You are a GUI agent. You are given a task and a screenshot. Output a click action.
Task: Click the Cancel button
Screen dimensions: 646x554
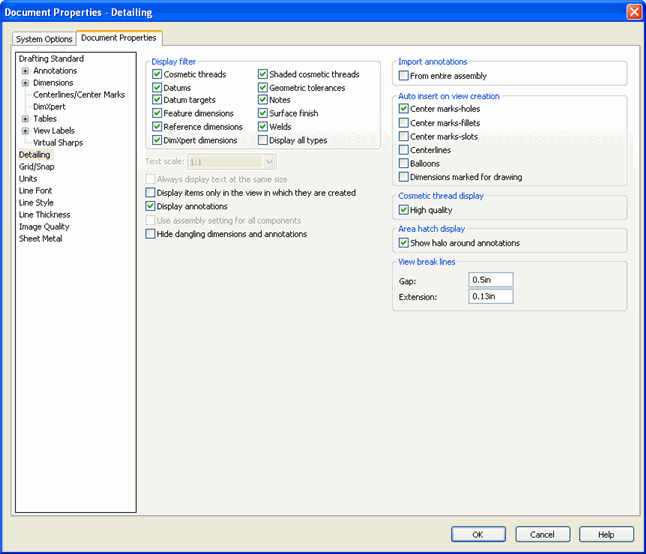pos(543,534)
